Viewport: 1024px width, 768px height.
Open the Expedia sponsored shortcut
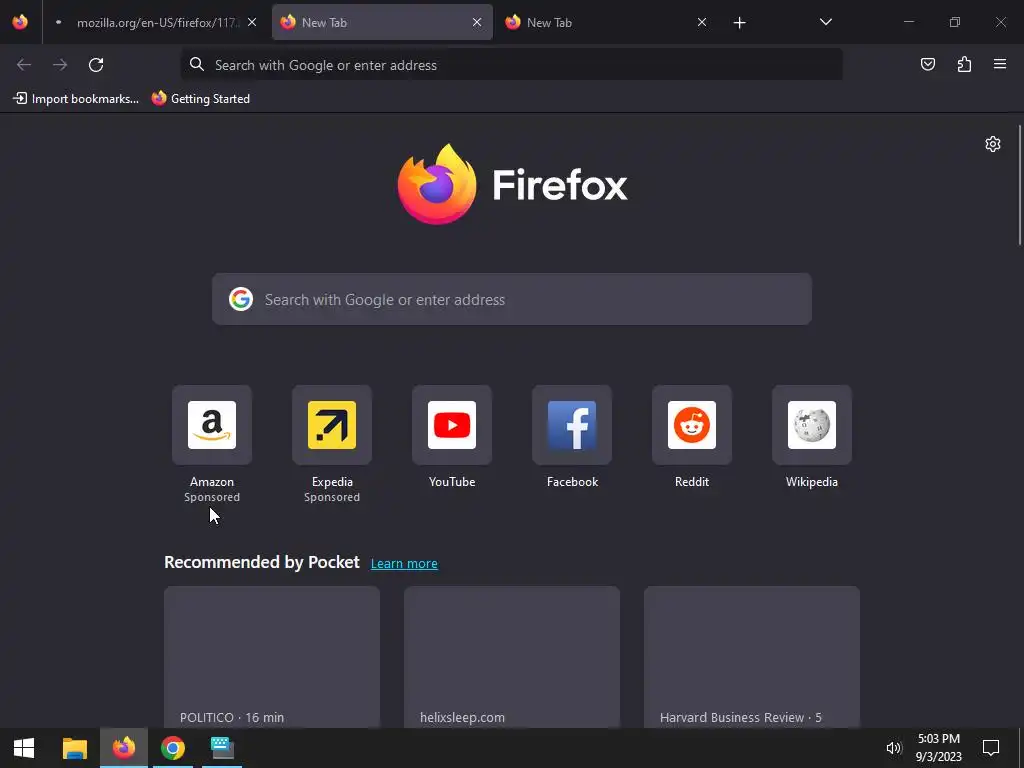[332, 444]
